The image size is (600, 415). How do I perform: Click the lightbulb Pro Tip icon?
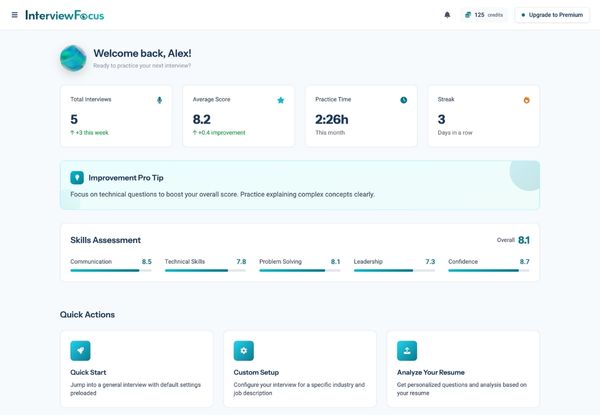click(77, 177)
